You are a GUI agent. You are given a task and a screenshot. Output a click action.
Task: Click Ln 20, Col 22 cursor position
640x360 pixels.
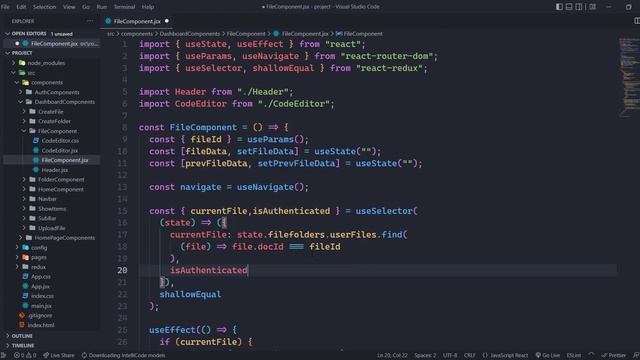click(x=392, y=355)
